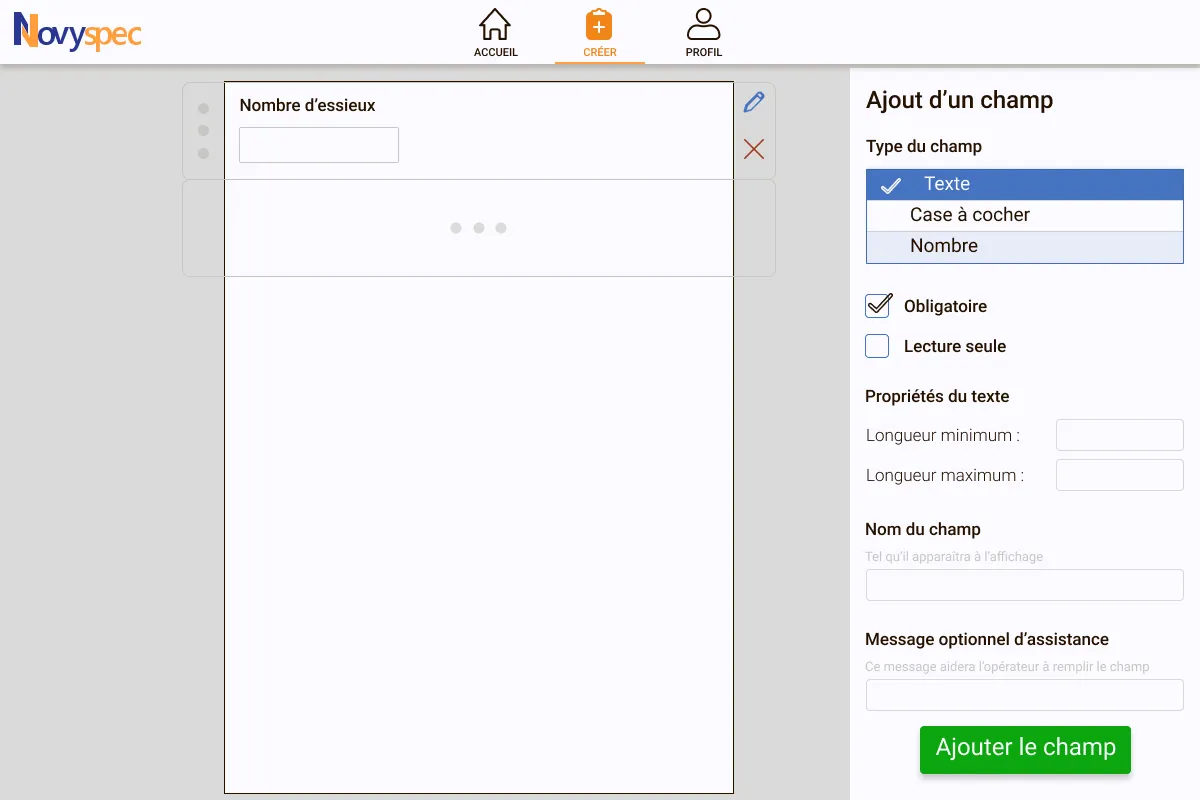This screenshot has width=1200, height=800.
Task: Click the blank form canvas area
Action: click(x=478, y=530)
